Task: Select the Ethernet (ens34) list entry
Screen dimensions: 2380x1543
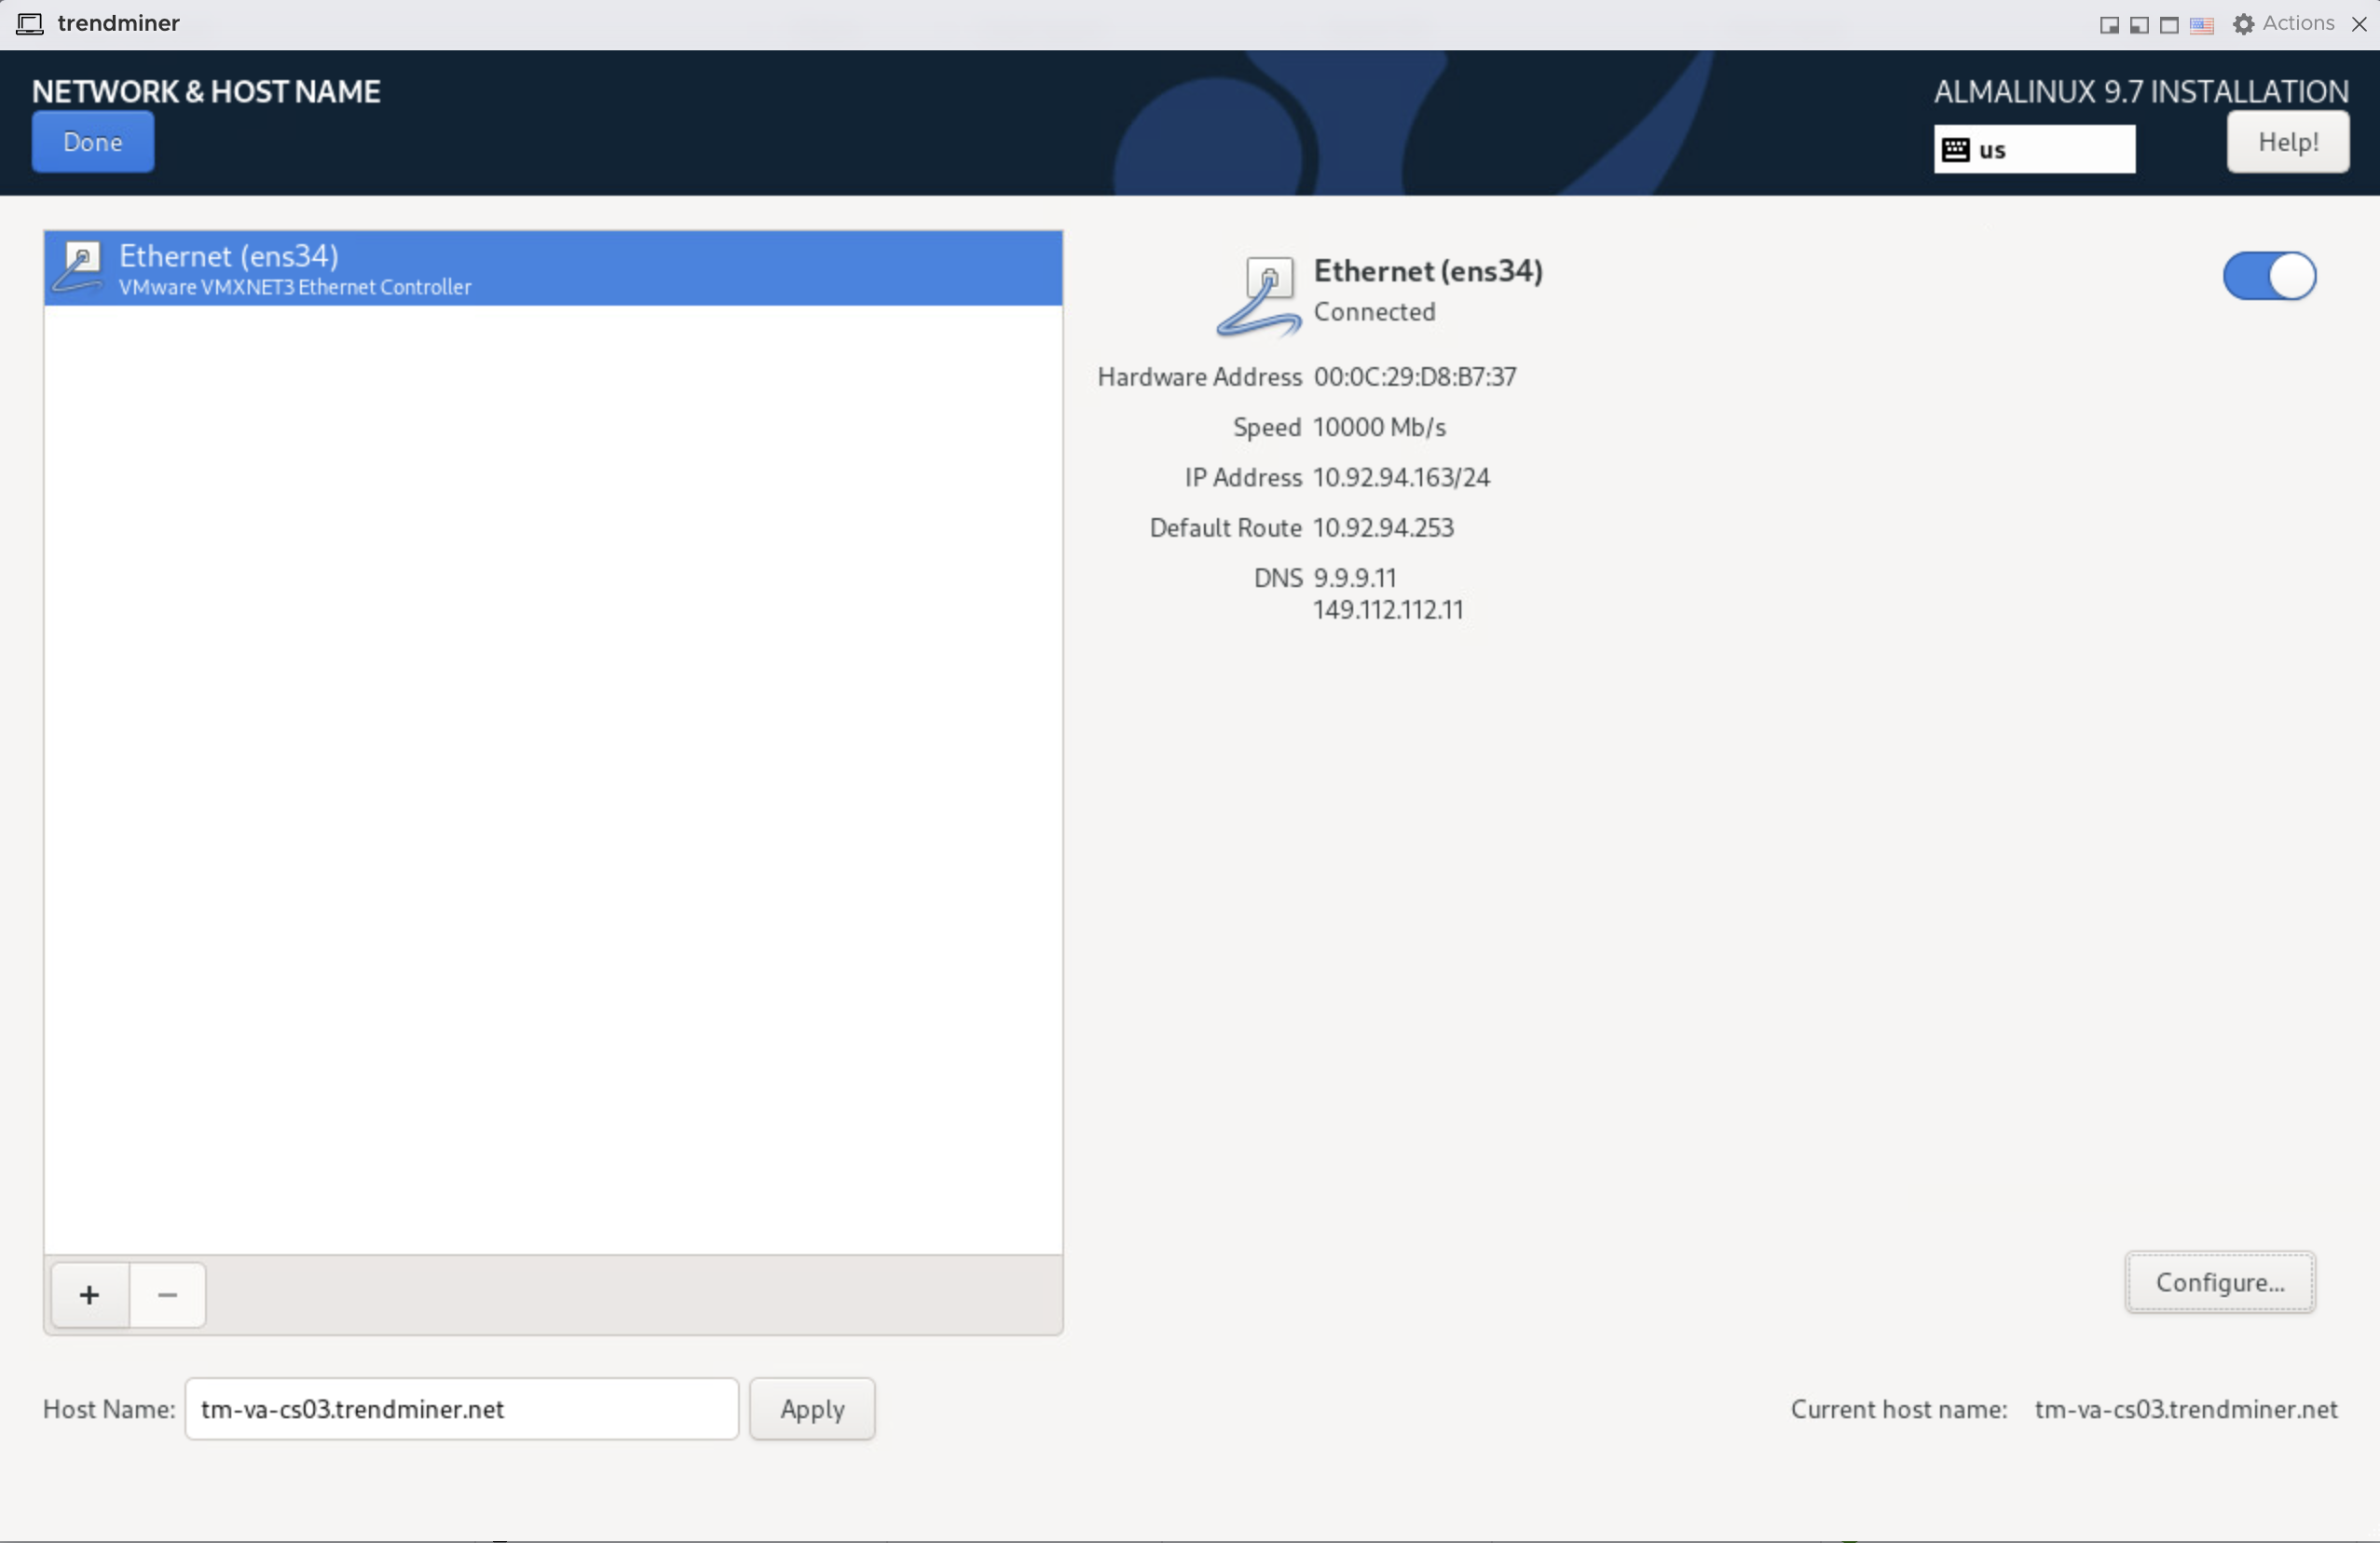Action: coord(552,267)
